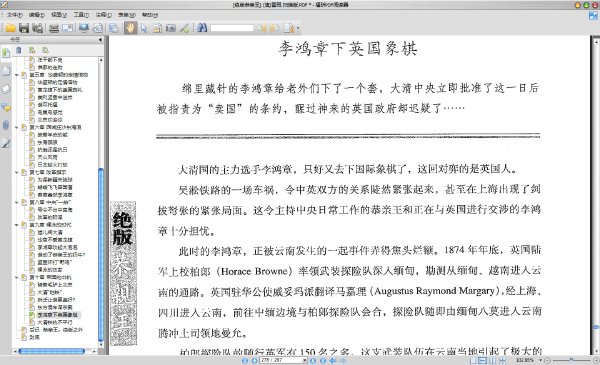Switch to single page layout
Screen dimensions: 600x365
pyautogui.click(x=473, y=360)
